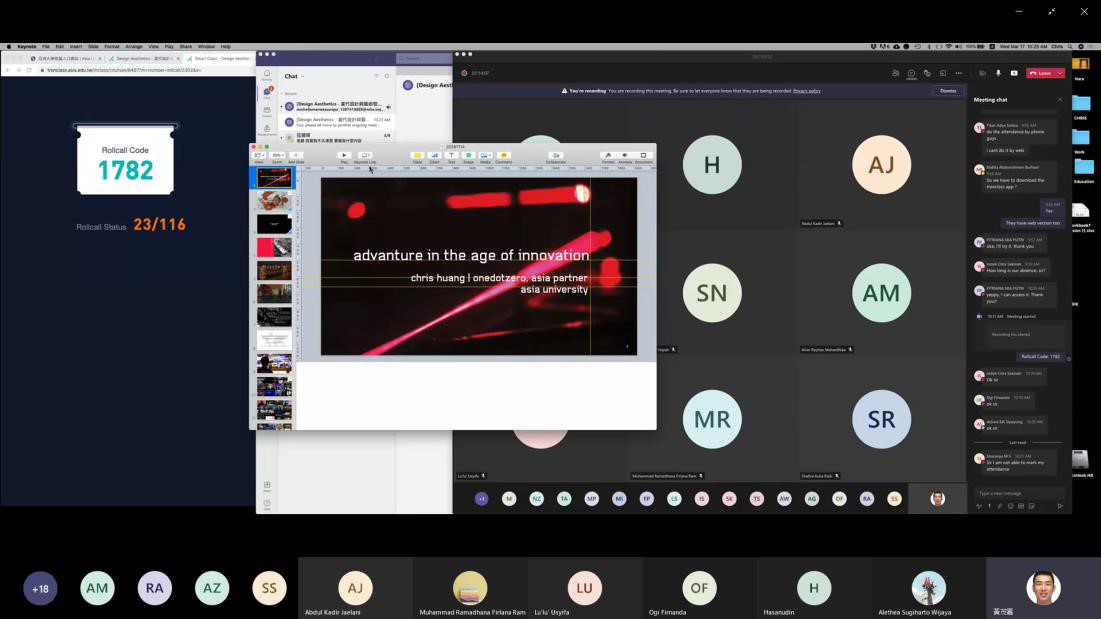Open breakout rooms icon in meeting toolbar
Viewport: 1101px width, 619px height.
pyautogui.click(x=943, y=73)
